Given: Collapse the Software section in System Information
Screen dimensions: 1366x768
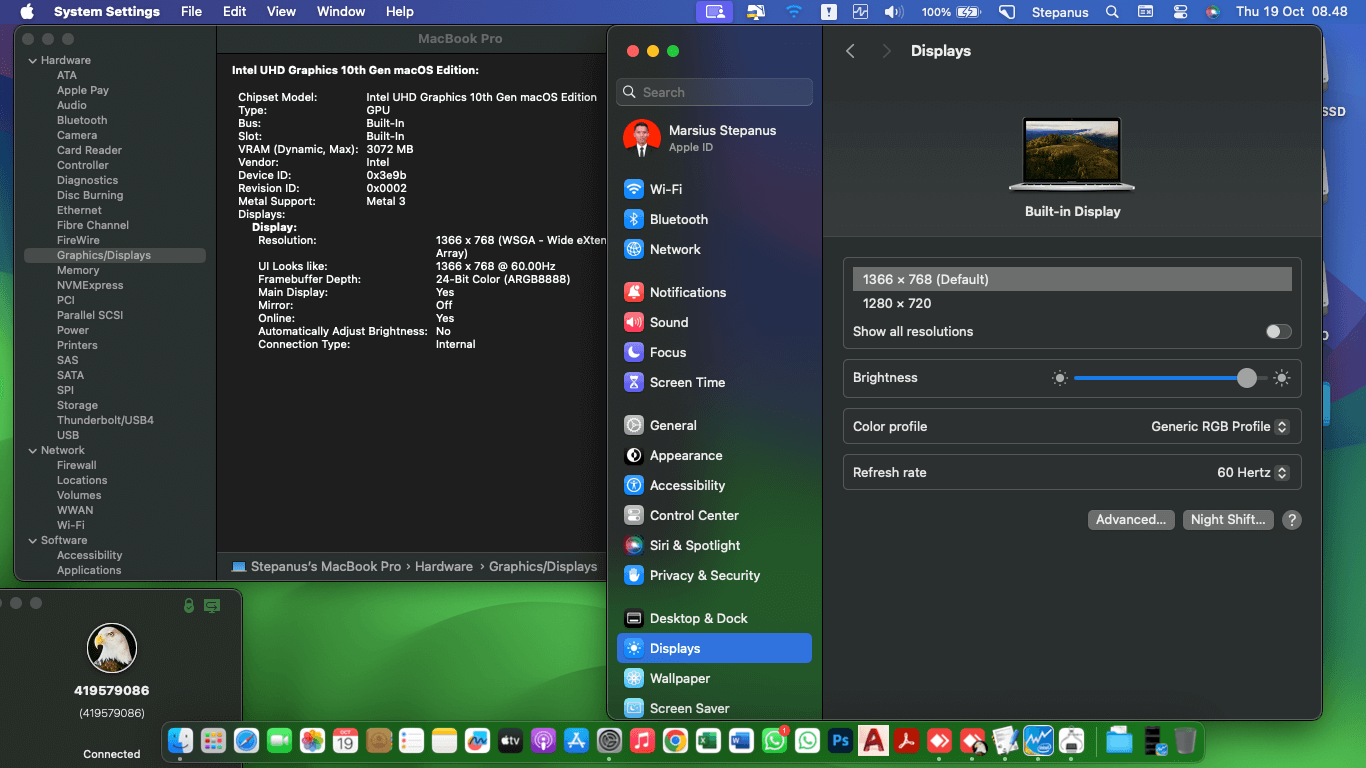Looking at the screenshot, I should tap(32, 540).
